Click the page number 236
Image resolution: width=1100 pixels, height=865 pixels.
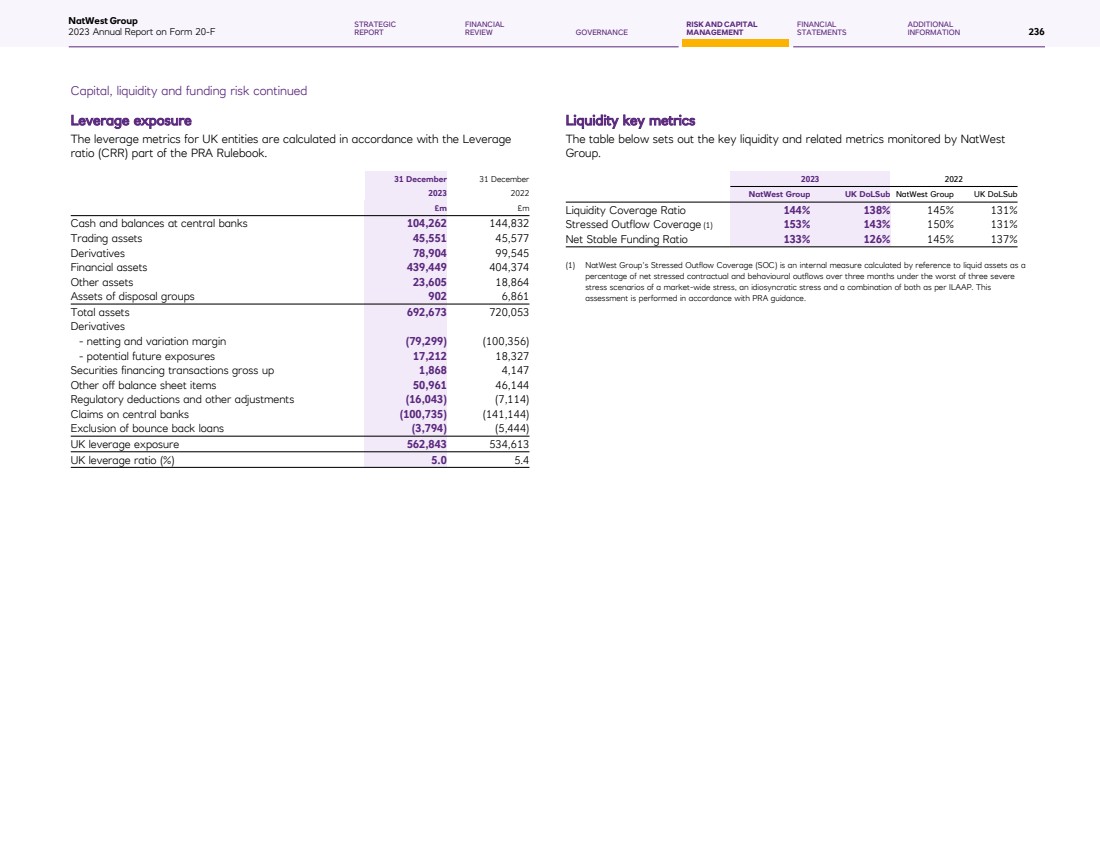[x=1036, y=32]
